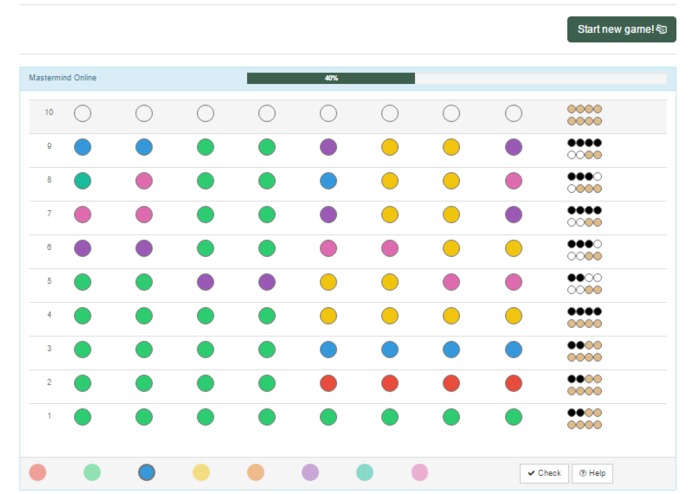Pick the teal palette color

tap(365, 472)
